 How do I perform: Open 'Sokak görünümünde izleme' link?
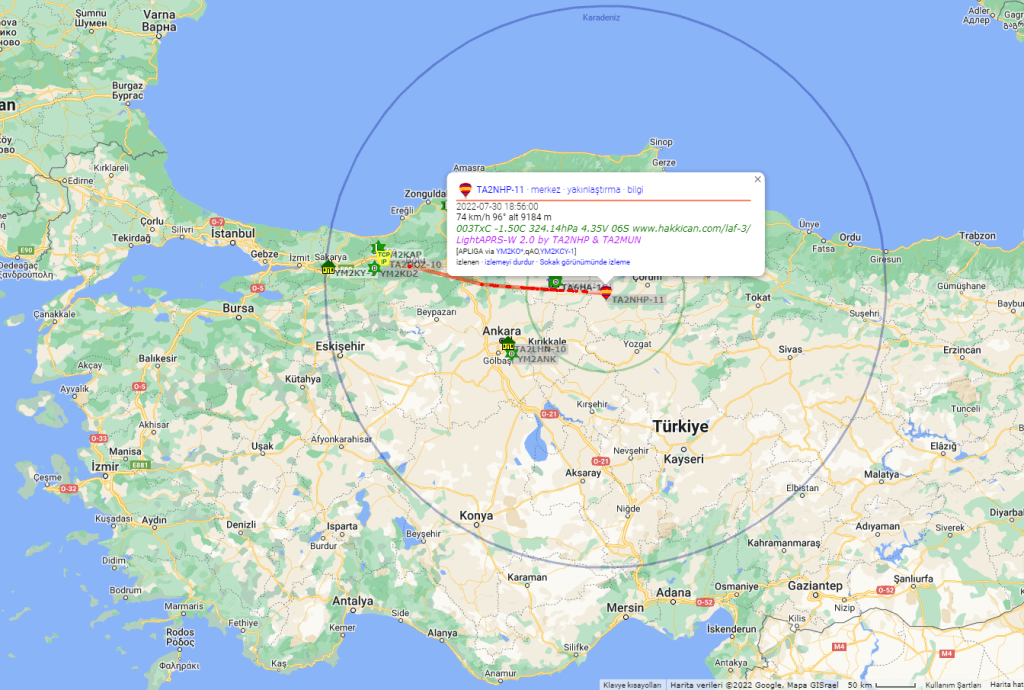coord(584,262)
